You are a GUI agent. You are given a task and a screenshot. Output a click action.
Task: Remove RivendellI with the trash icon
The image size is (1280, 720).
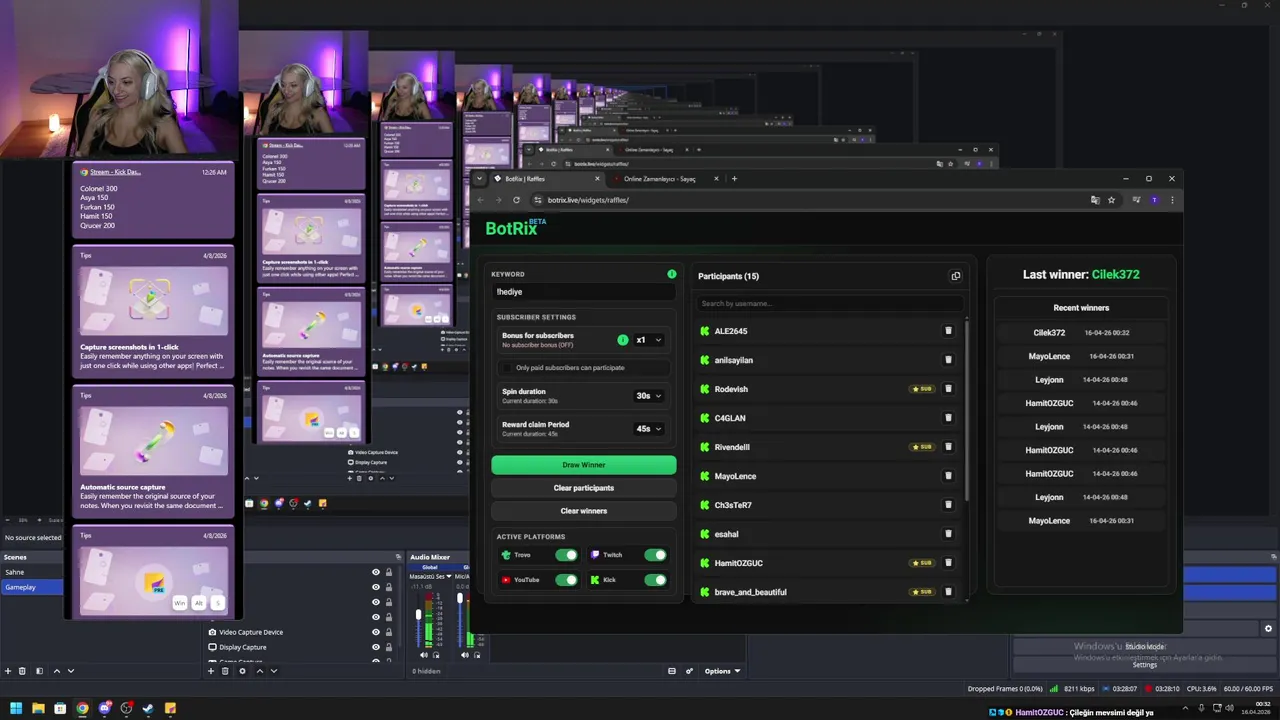pyautogui.click(x=948, y=447)
